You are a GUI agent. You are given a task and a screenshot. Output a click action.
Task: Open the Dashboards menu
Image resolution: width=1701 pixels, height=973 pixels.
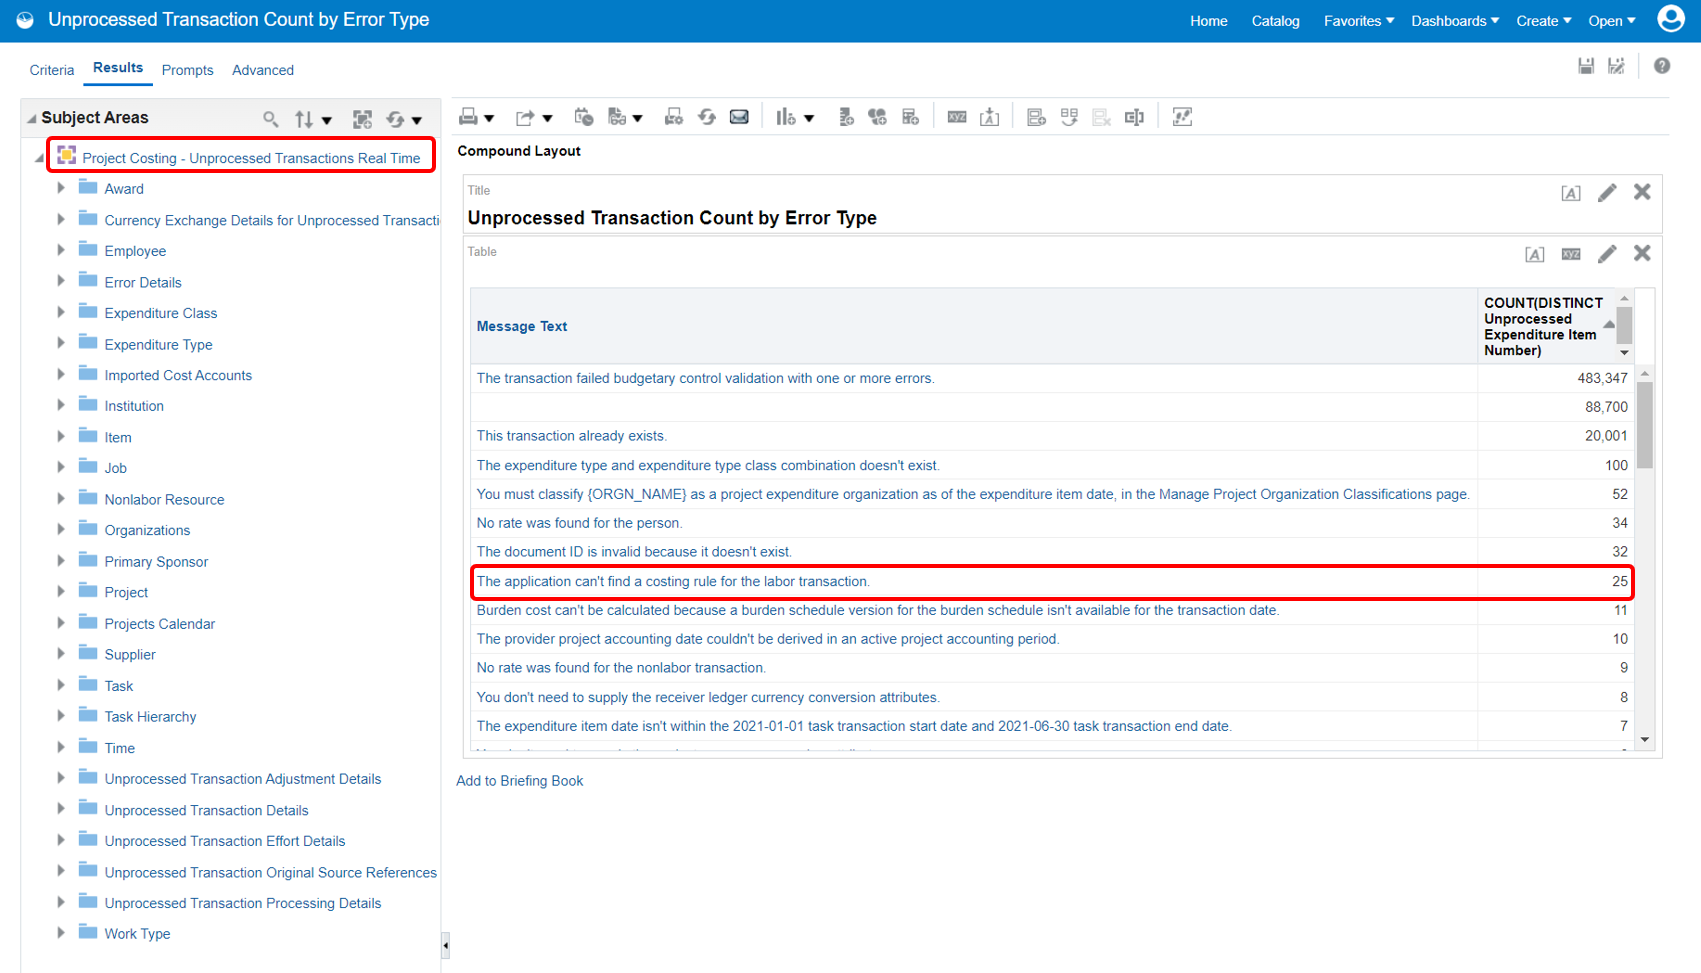1455,21
